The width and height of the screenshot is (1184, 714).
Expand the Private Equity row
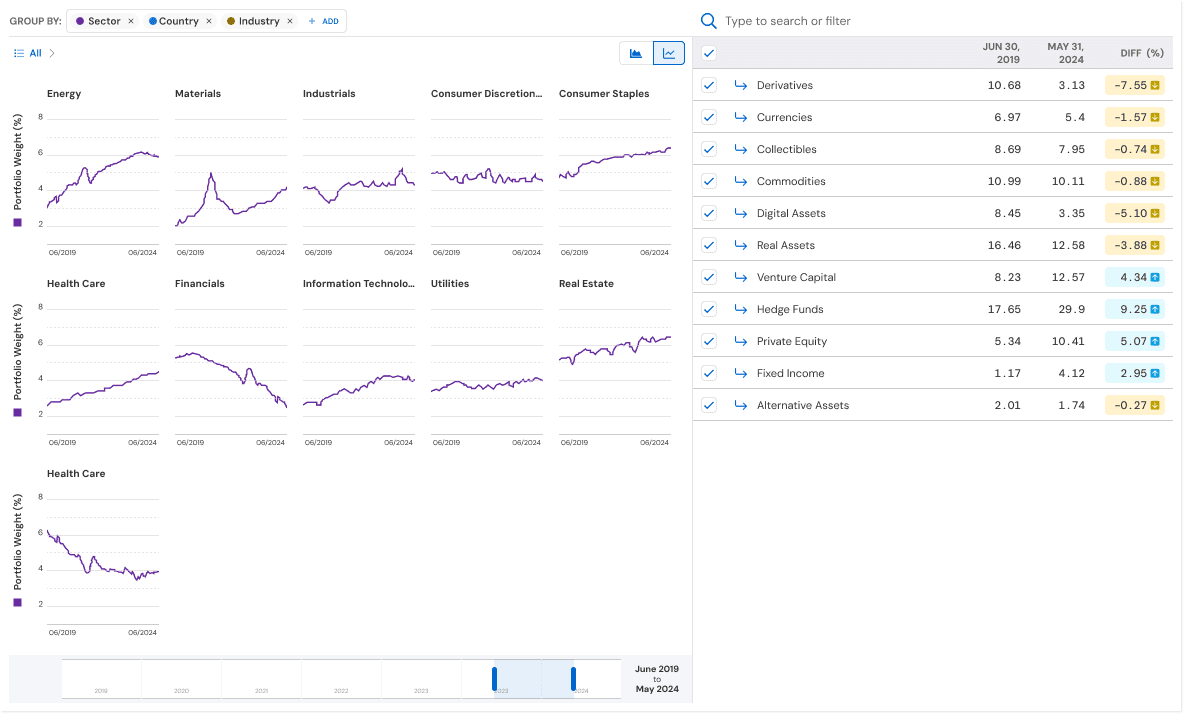741,341
